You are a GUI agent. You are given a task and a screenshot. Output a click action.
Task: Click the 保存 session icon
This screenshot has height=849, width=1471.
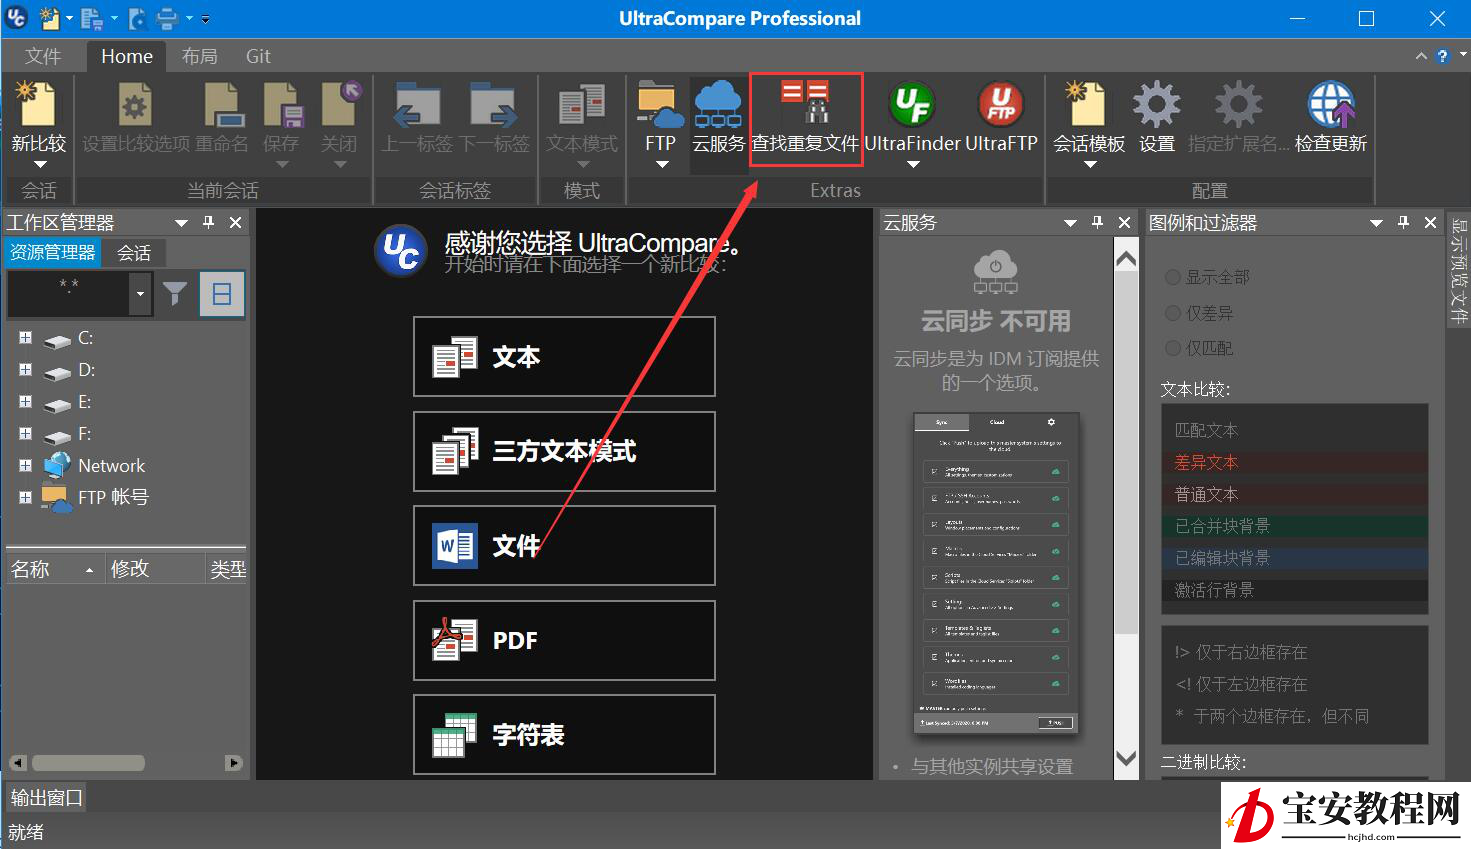[281, 117]
